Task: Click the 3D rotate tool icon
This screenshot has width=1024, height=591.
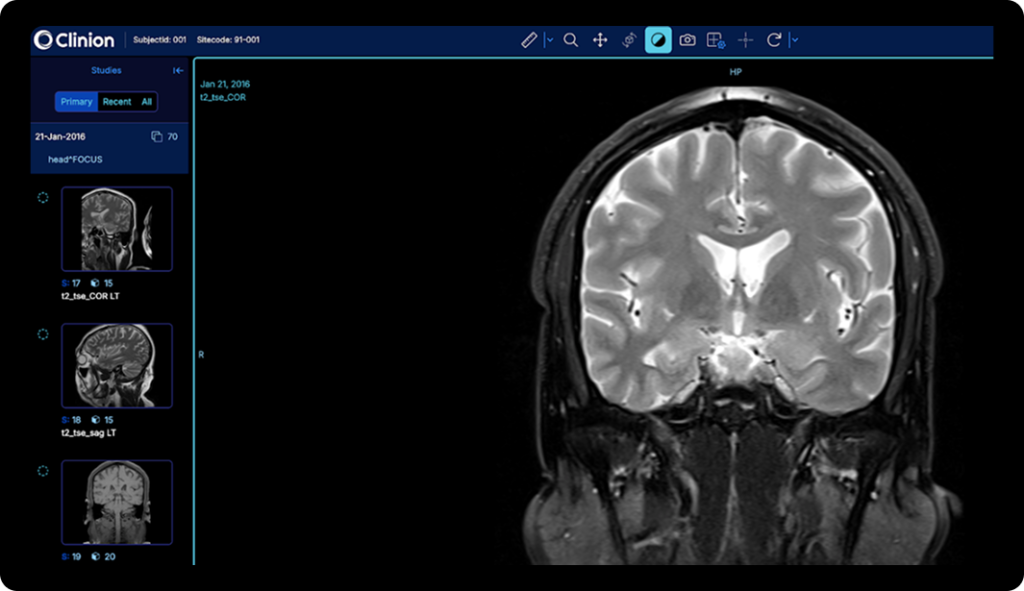Action: [x=629, y=40]
